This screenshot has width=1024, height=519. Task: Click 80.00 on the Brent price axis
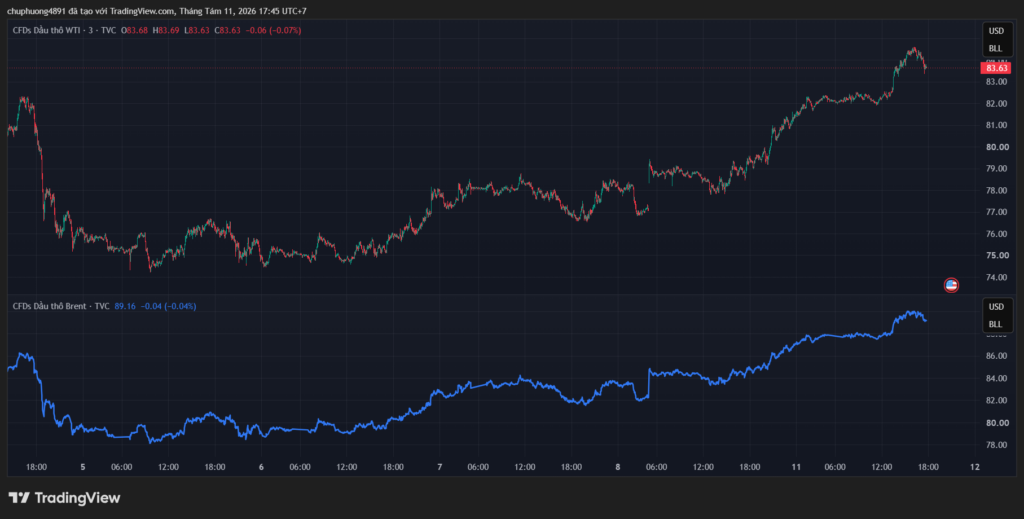pos(996,422)
